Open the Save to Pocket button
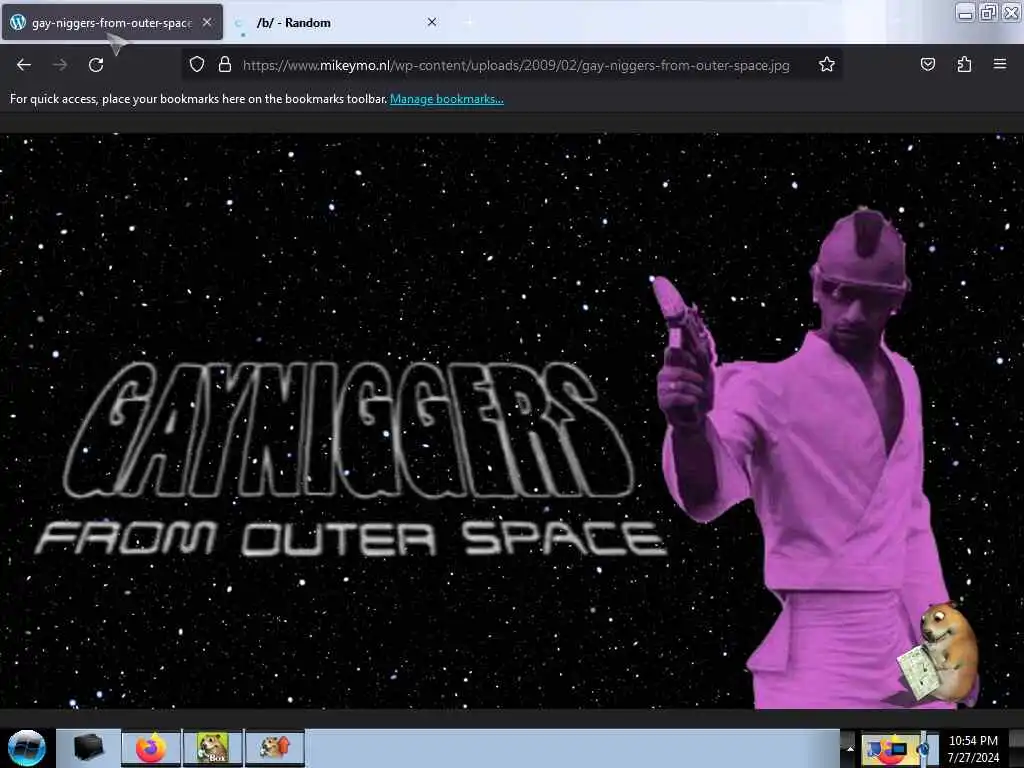The image size is (1024, 768). coord(927,64)
